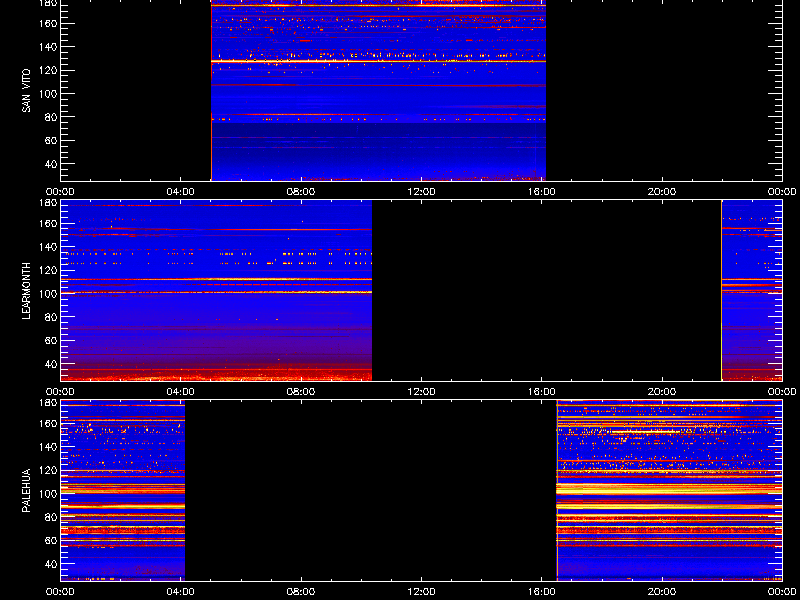Click 04:00 time label under Learmonth panel
The image size is (800, 600).
[x=181, y=392]
